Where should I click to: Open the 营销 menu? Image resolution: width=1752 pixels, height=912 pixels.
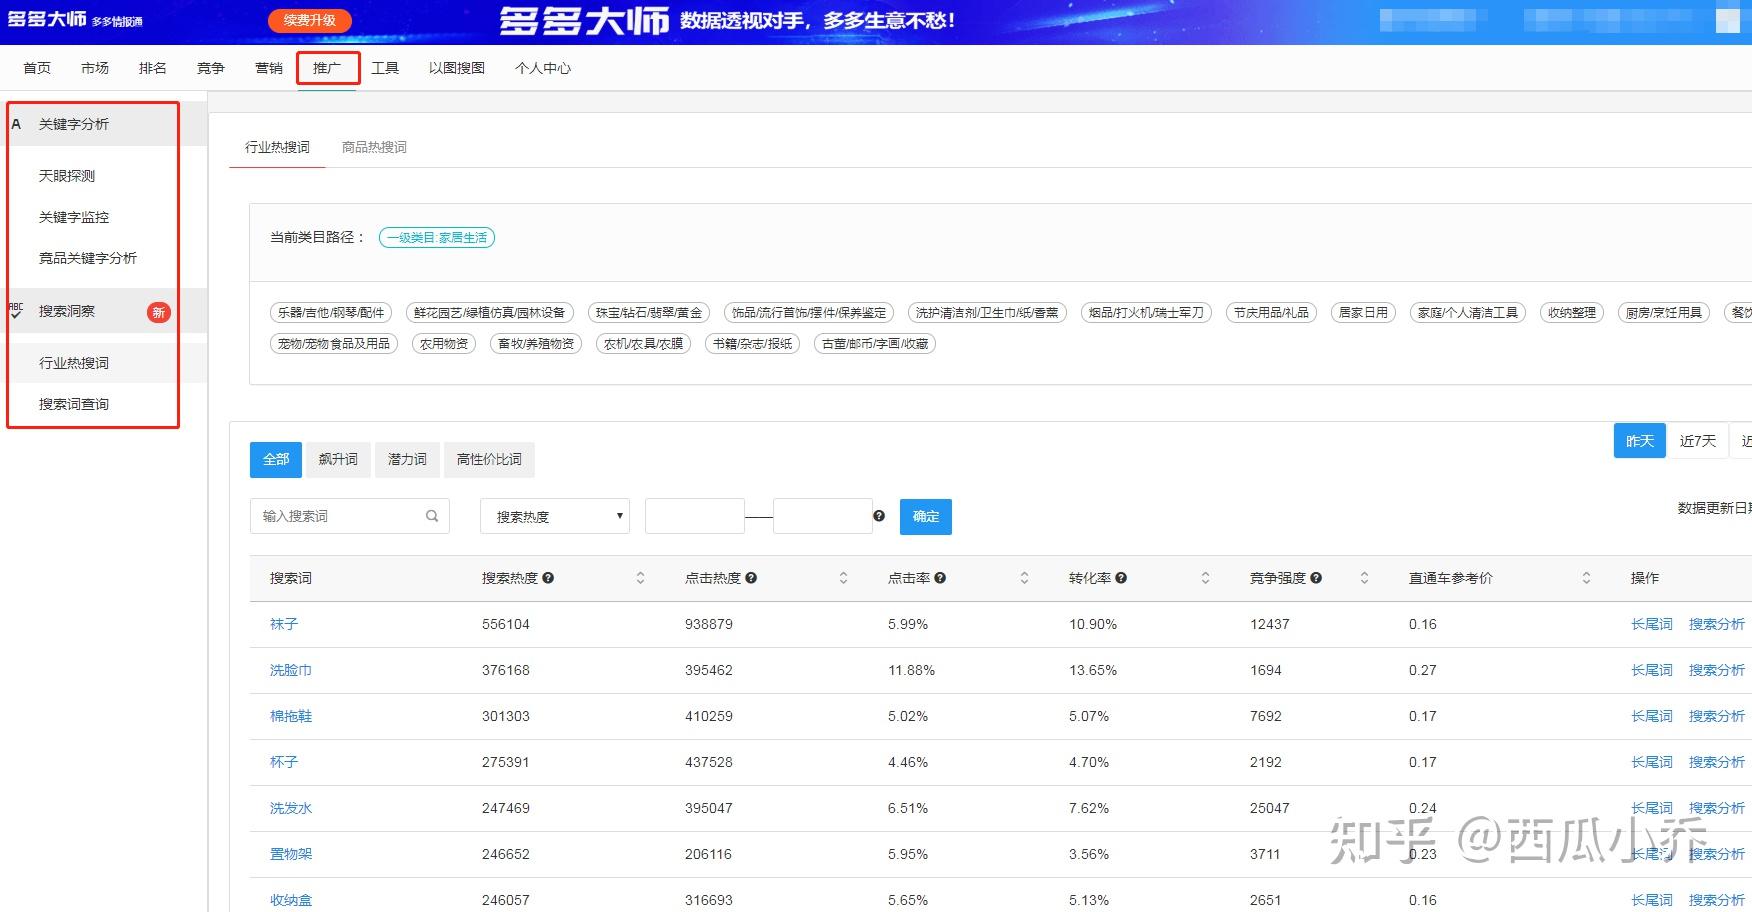[x=269, y=68]
